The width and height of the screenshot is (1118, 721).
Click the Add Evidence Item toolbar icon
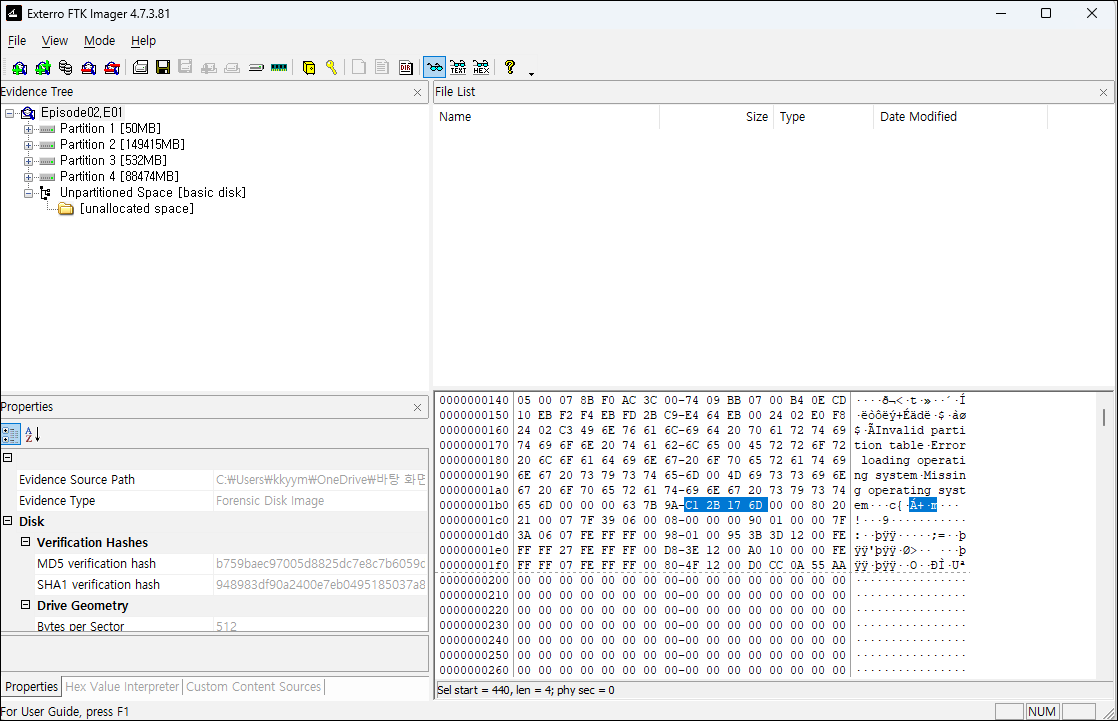(x=20, y=68)
